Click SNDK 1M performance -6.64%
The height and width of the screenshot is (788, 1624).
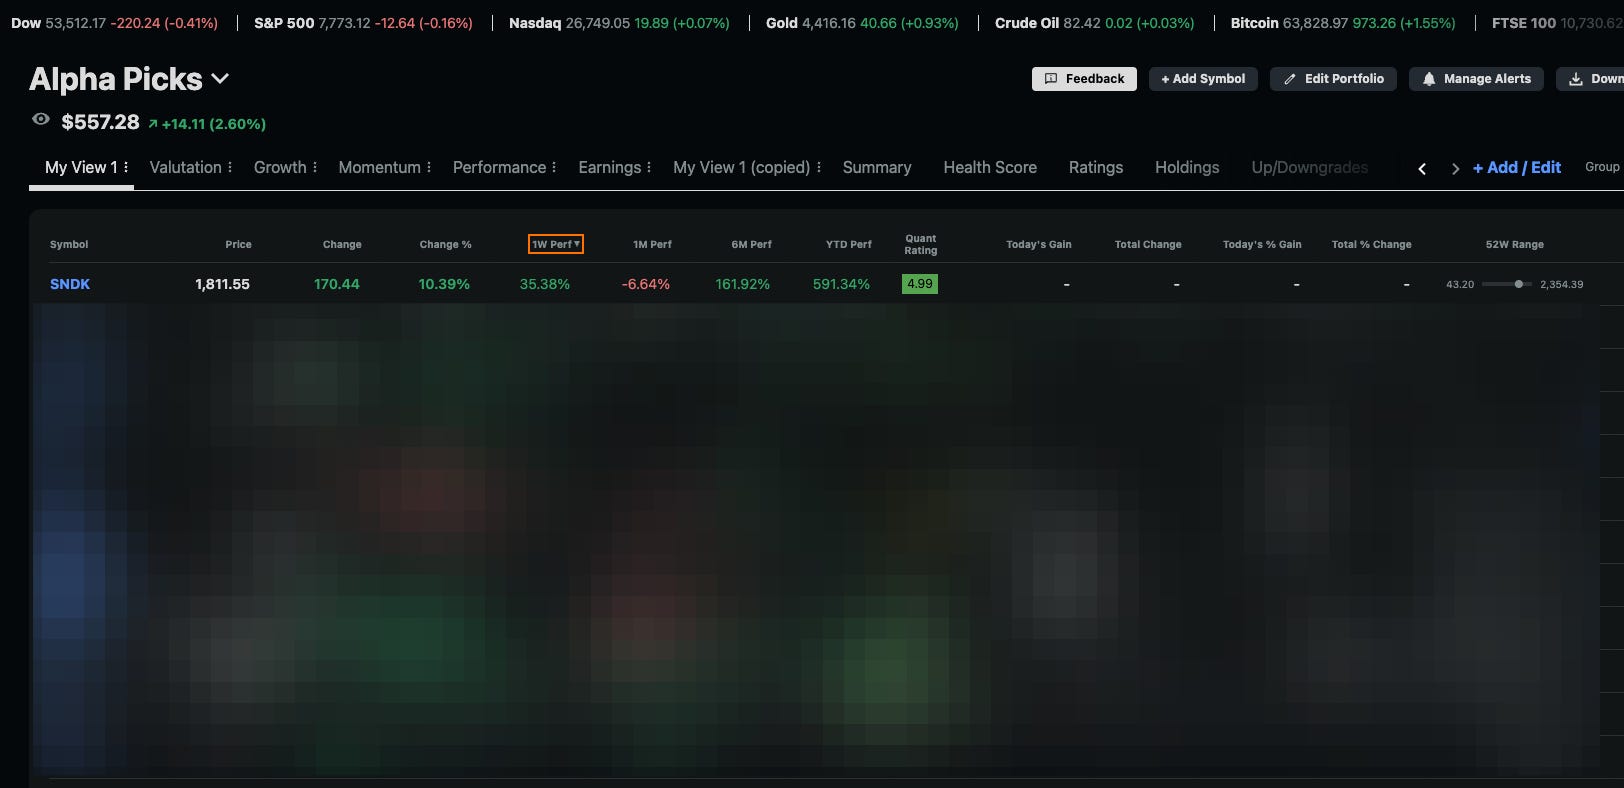tap(646, 284)
